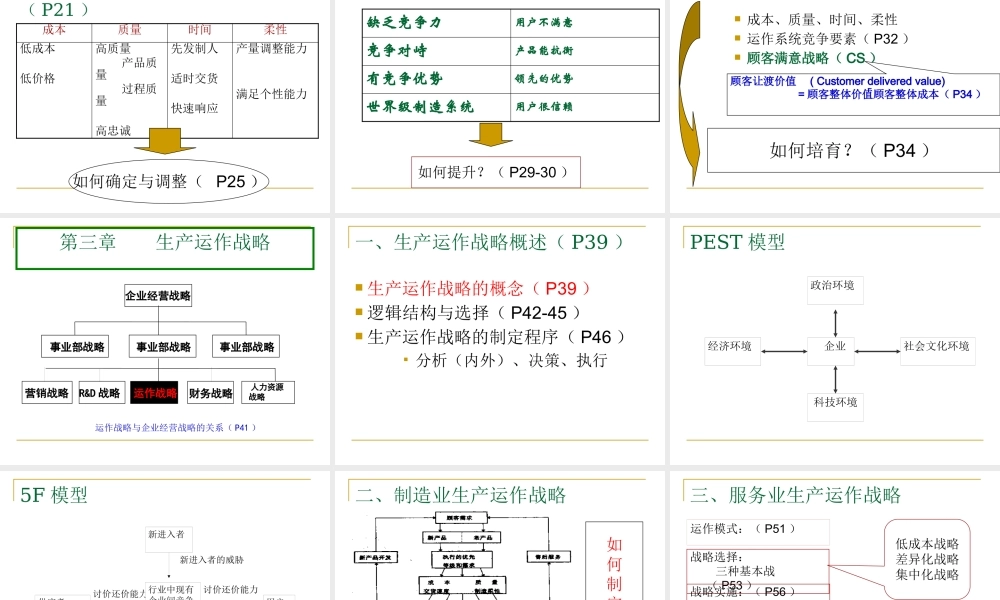Click the 世界级制造系统 table row label
This screenshot has width=1000, height=600.
[x=420, y=107]
